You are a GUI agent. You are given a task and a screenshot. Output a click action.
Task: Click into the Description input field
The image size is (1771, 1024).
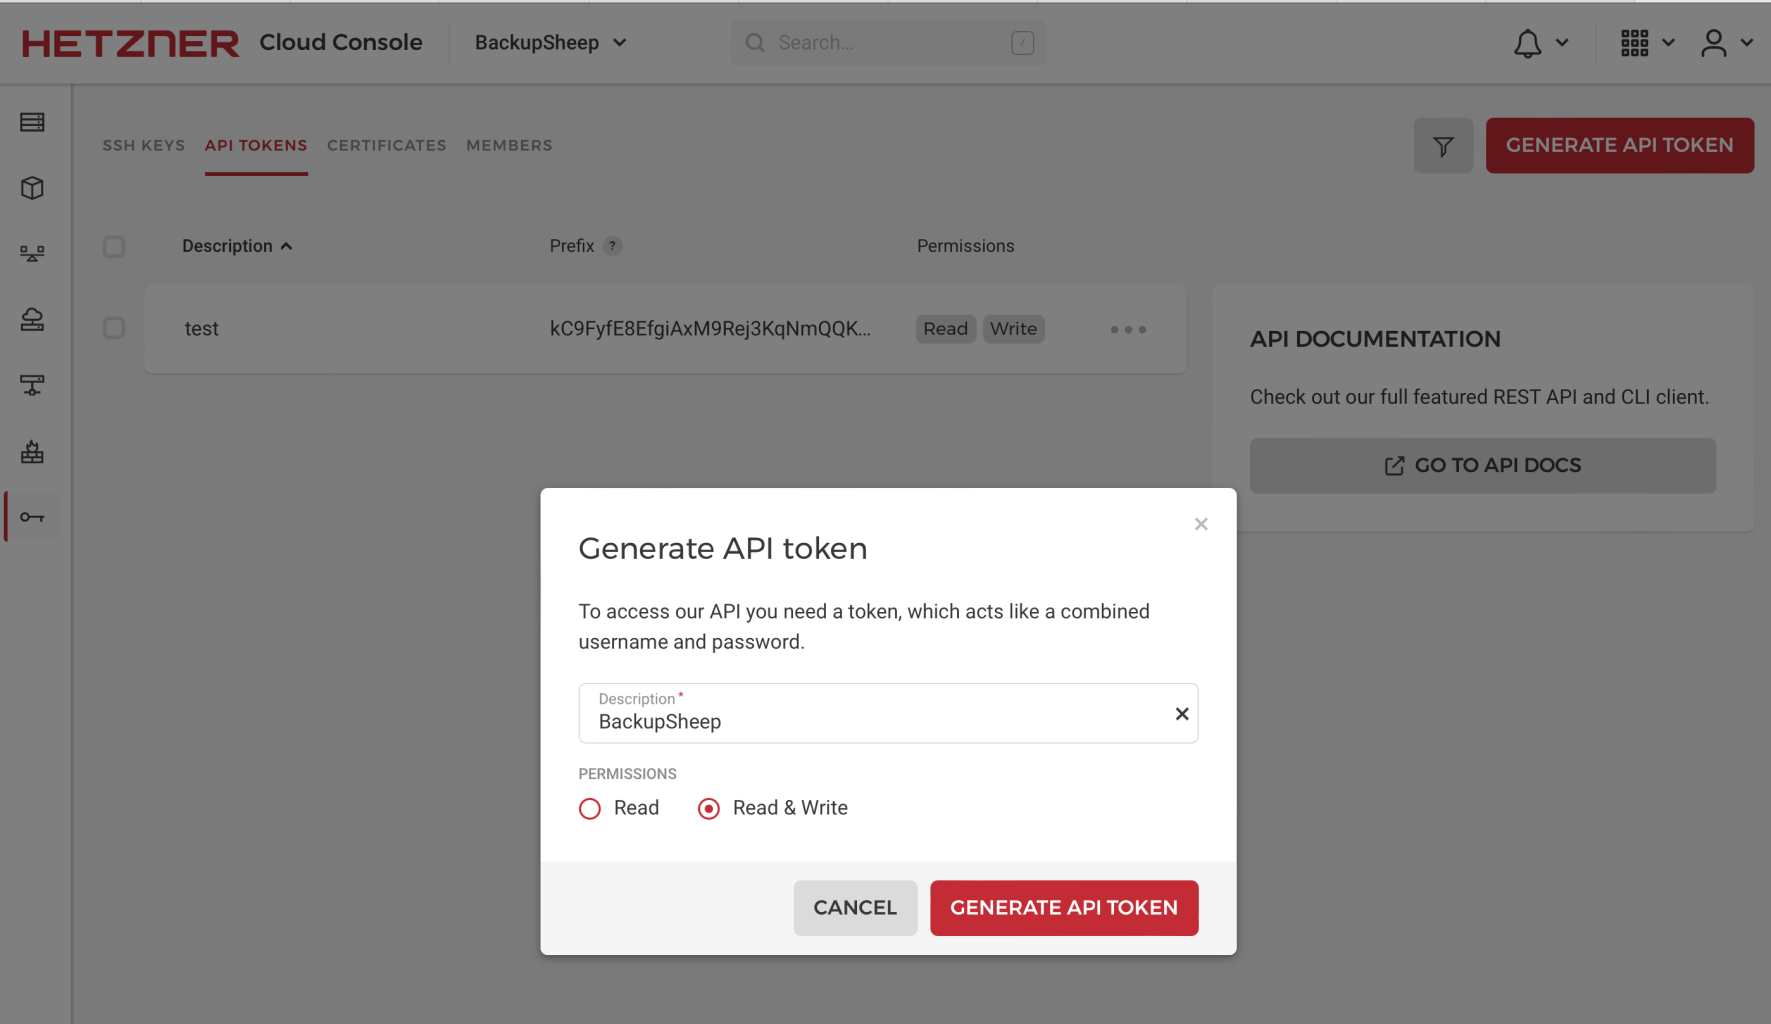click(x=888, y=714)
